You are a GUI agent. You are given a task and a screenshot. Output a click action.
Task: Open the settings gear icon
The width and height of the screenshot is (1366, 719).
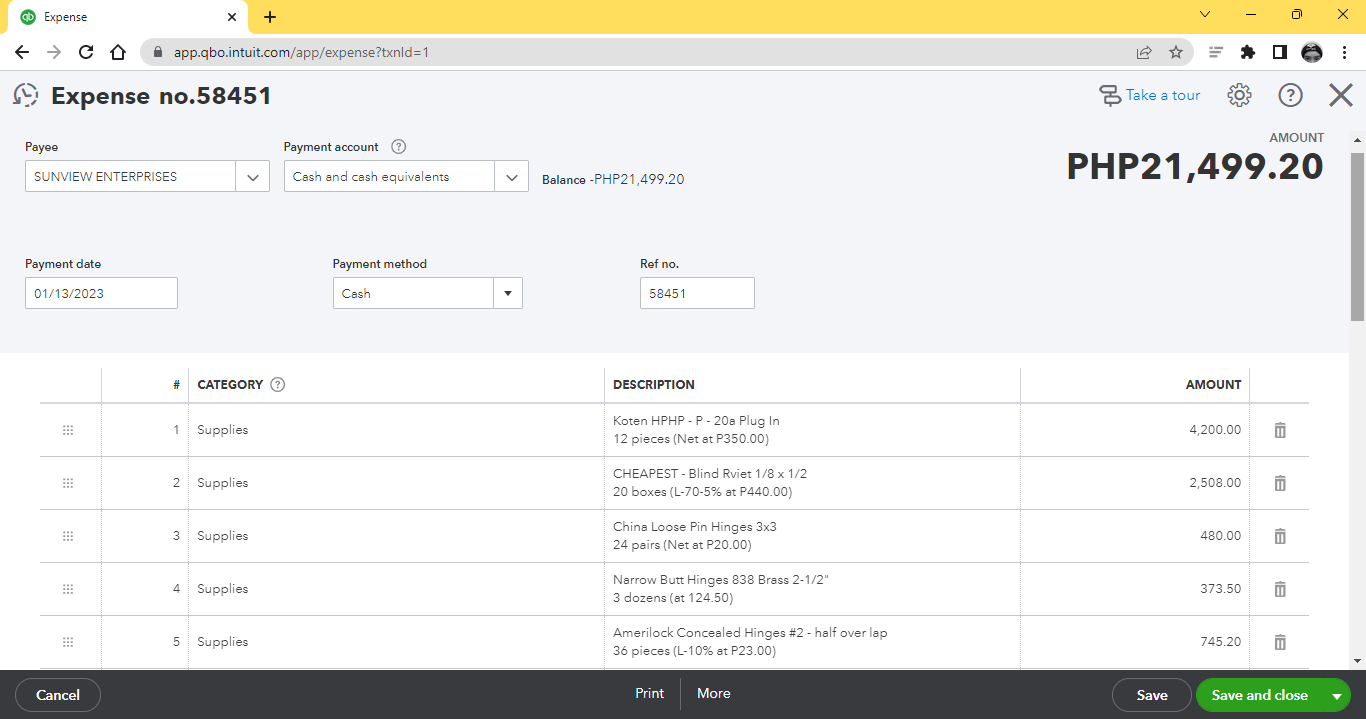pyautogui.click(x=1239, y=95)
